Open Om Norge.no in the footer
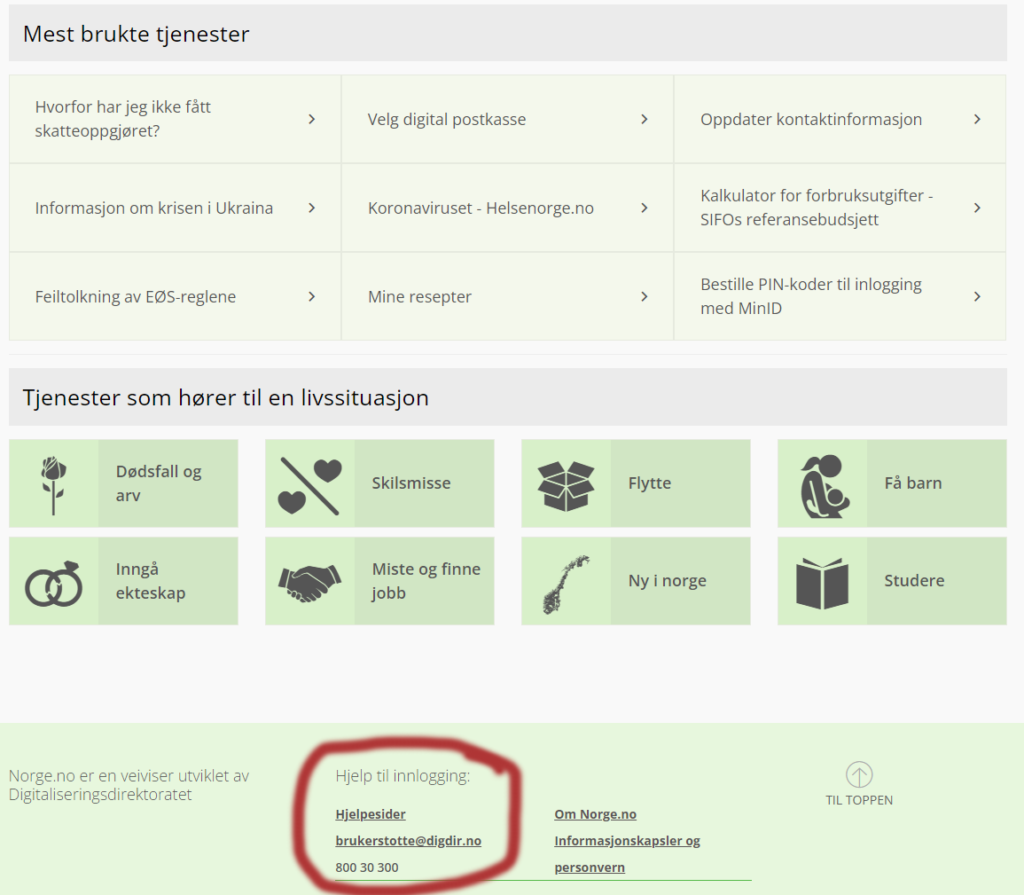The image size is (1024, 895). click(595, 814)
